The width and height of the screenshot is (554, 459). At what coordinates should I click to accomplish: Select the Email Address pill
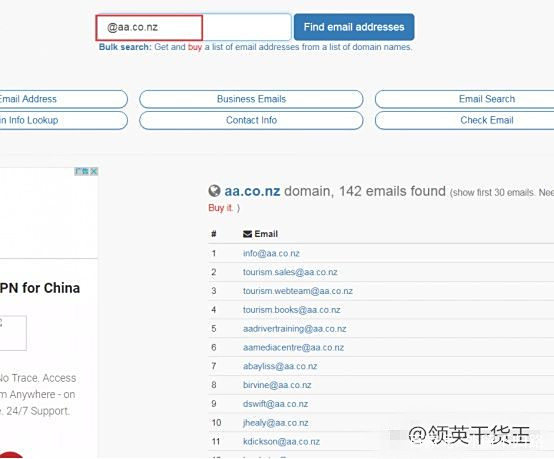pos(63,99)
